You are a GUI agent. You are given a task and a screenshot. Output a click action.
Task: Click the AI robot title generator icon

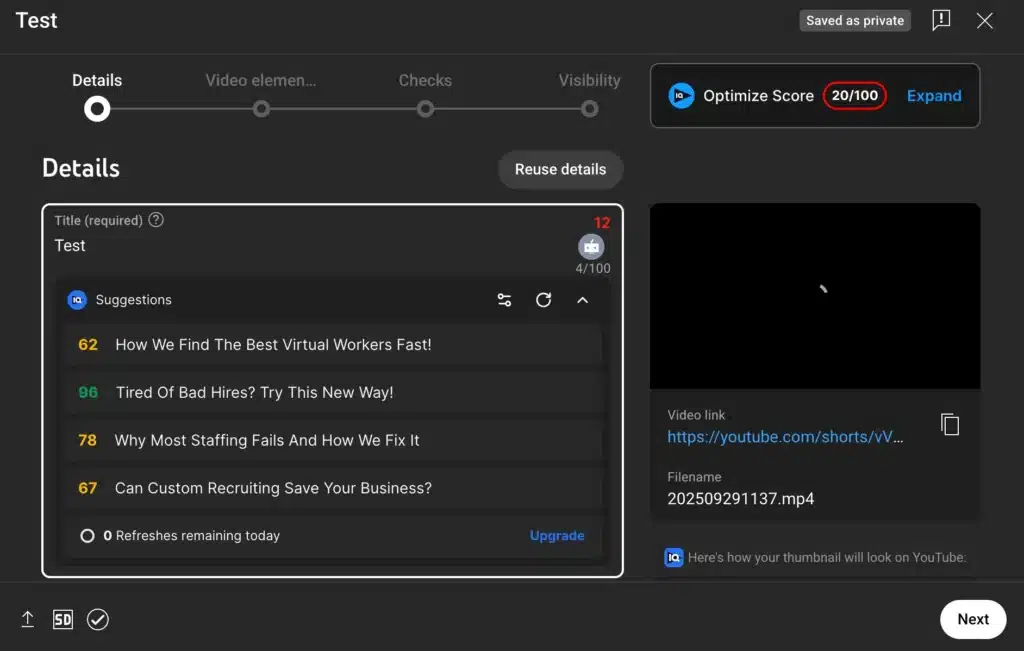coord(591,246)
